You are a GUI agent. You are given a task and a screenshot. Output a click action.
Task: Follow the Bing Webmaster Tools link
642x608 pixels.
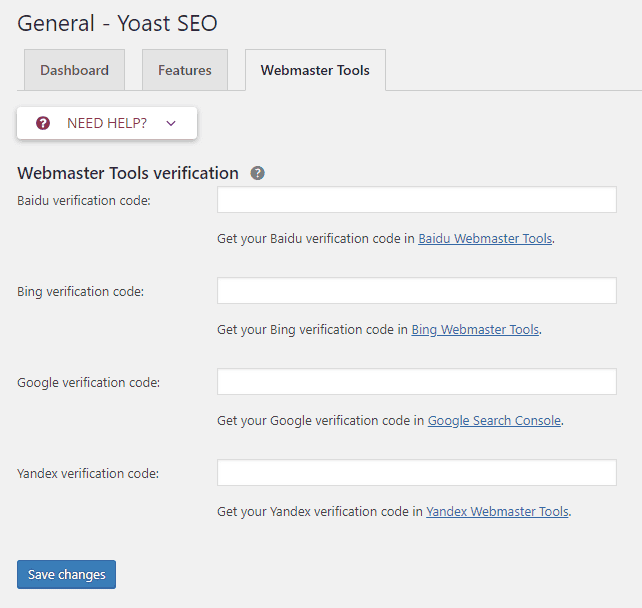[475, 329]
